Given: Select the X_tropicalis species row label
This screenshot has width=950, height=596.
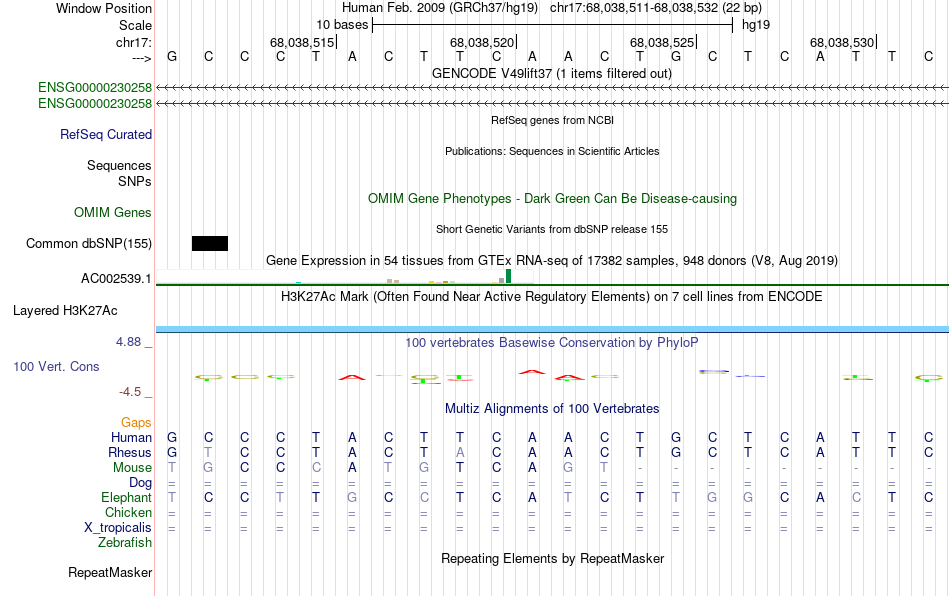Looking at the screenshot, I should tap(118, 528).
